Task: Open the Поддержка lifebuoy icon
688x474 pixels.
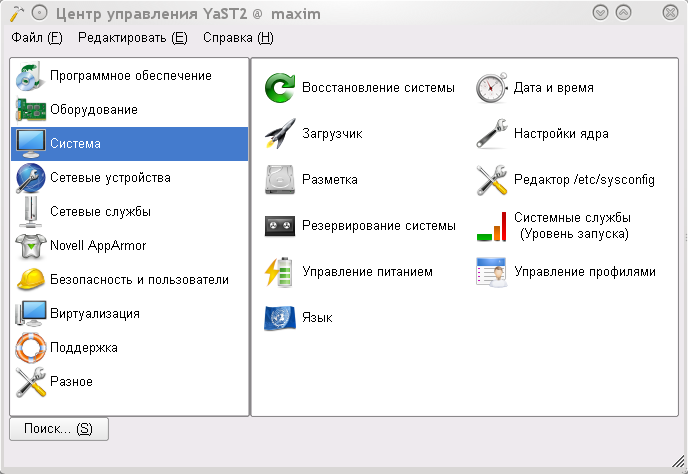Action: point(30,348)
